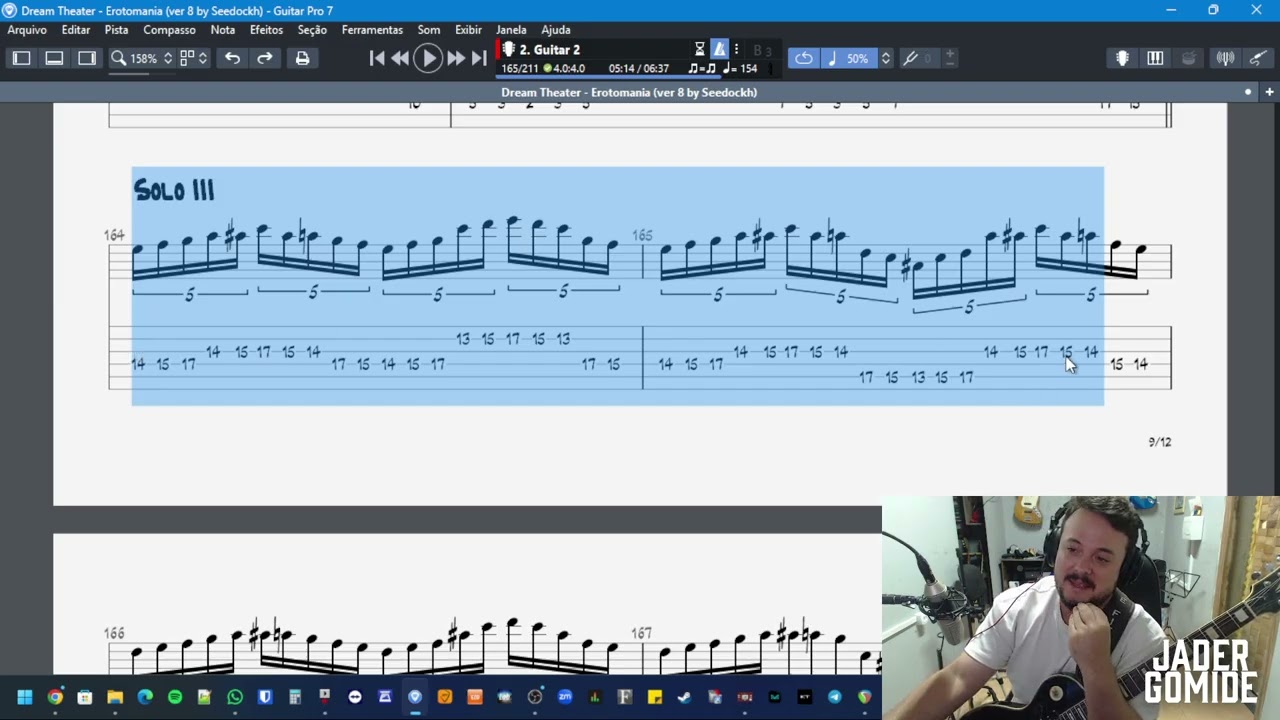Fast forward to the next bar
Image resolution: width=1280 pixels, height=720 pixels.
coord(456,58)
